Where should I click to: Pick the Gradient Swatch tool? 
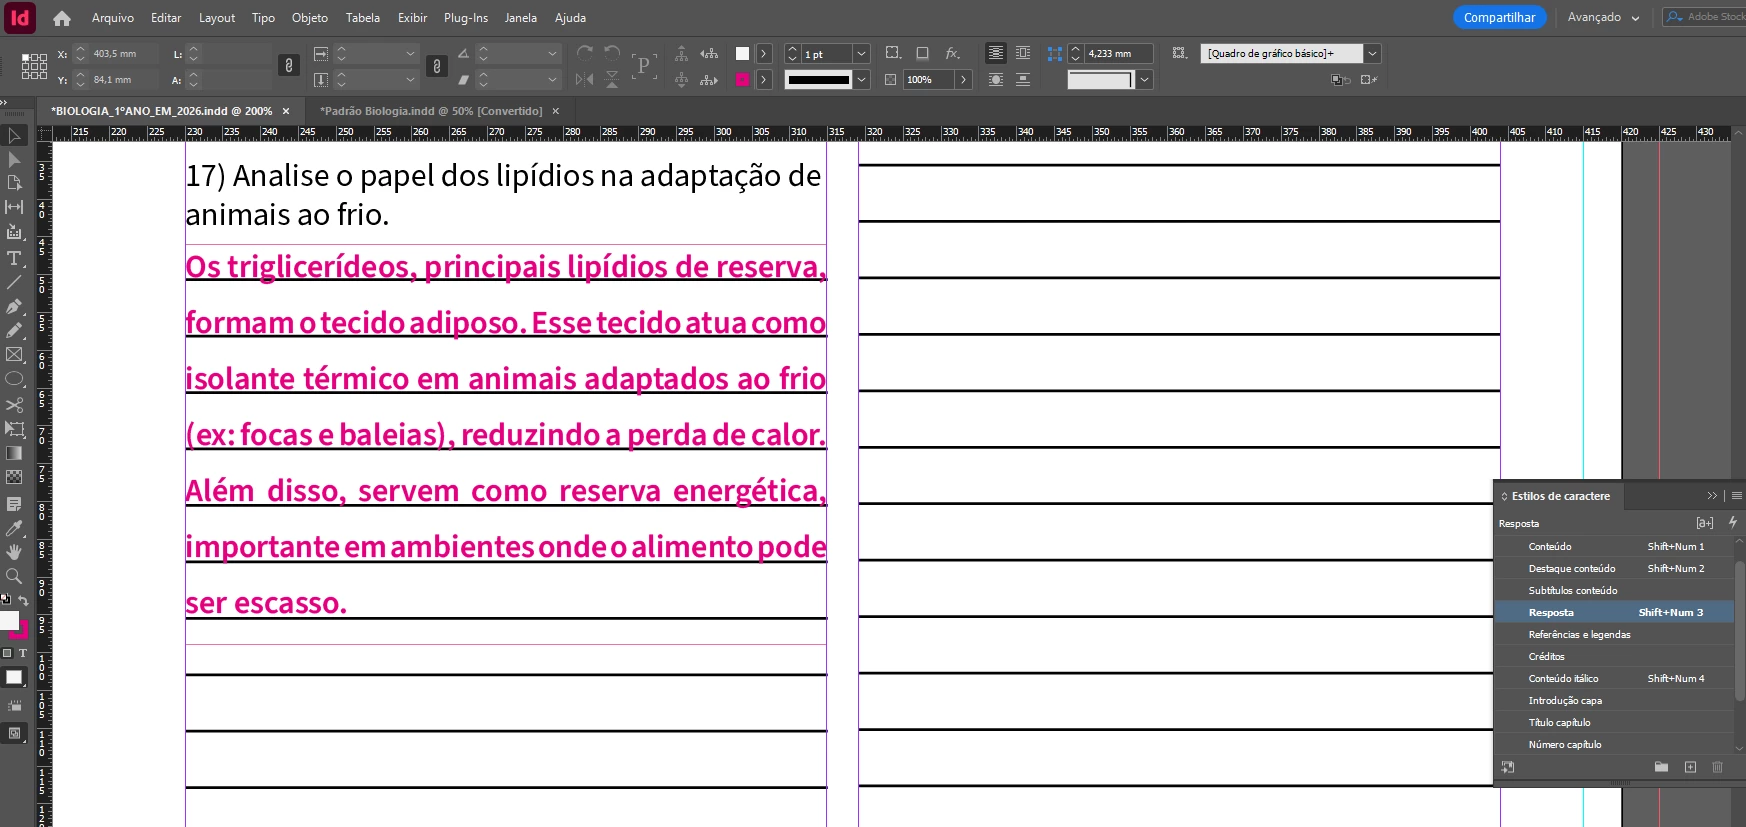coord(14,453)
